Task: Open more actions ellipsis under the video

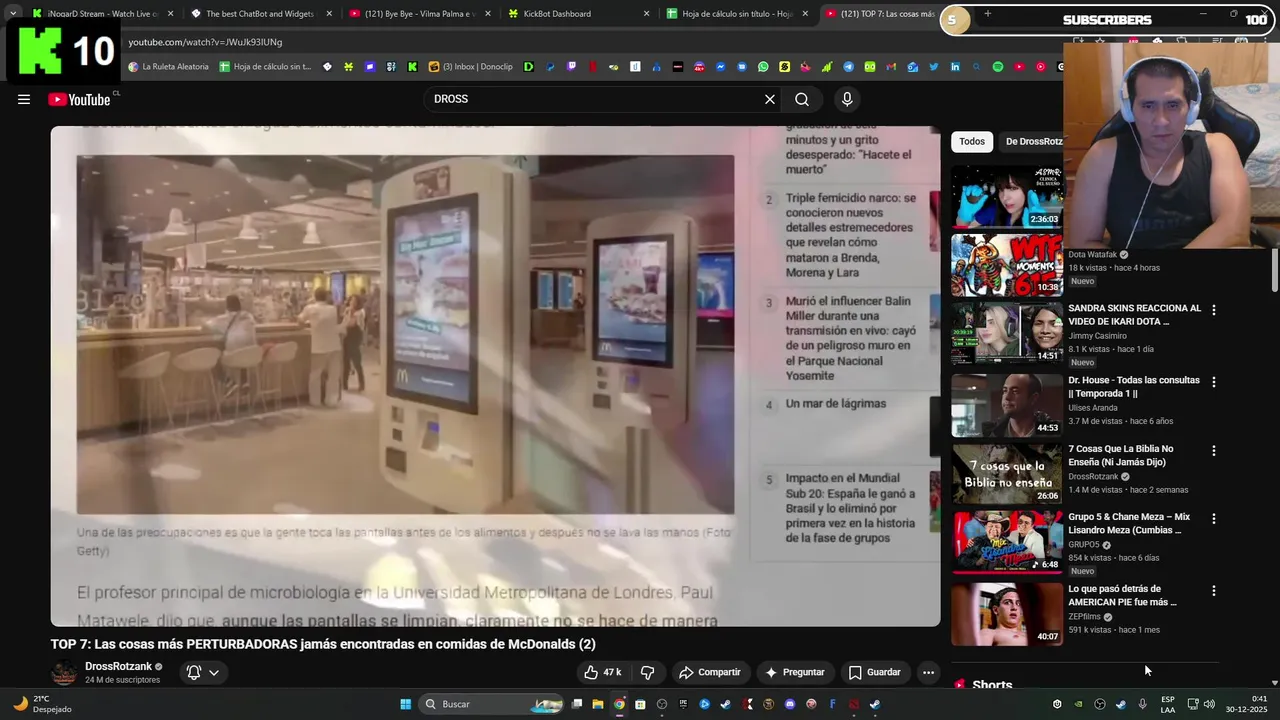Action: tap(928, 672)
